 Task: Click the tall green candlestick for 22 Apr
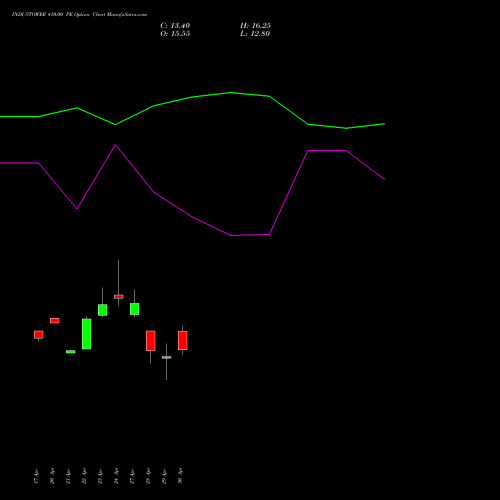87,334
